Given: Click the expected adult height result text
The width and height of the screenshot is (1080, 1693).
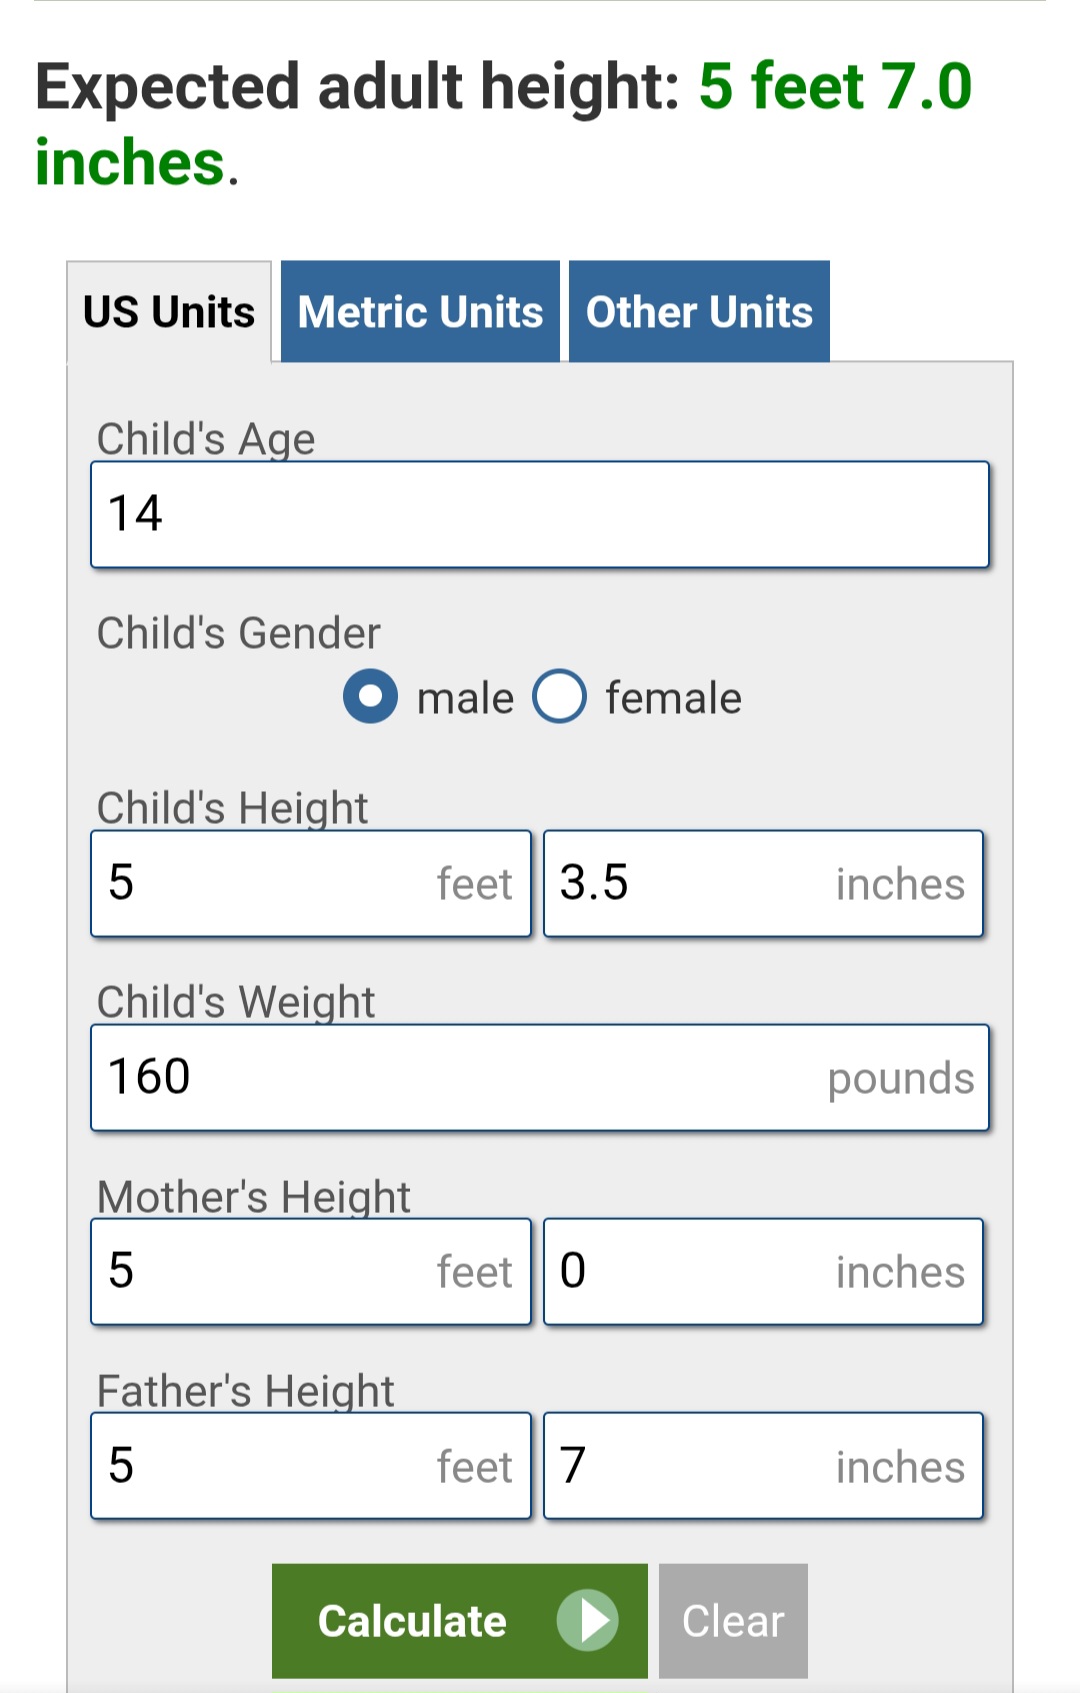Looking at the screenshot, I should [503, 123].
